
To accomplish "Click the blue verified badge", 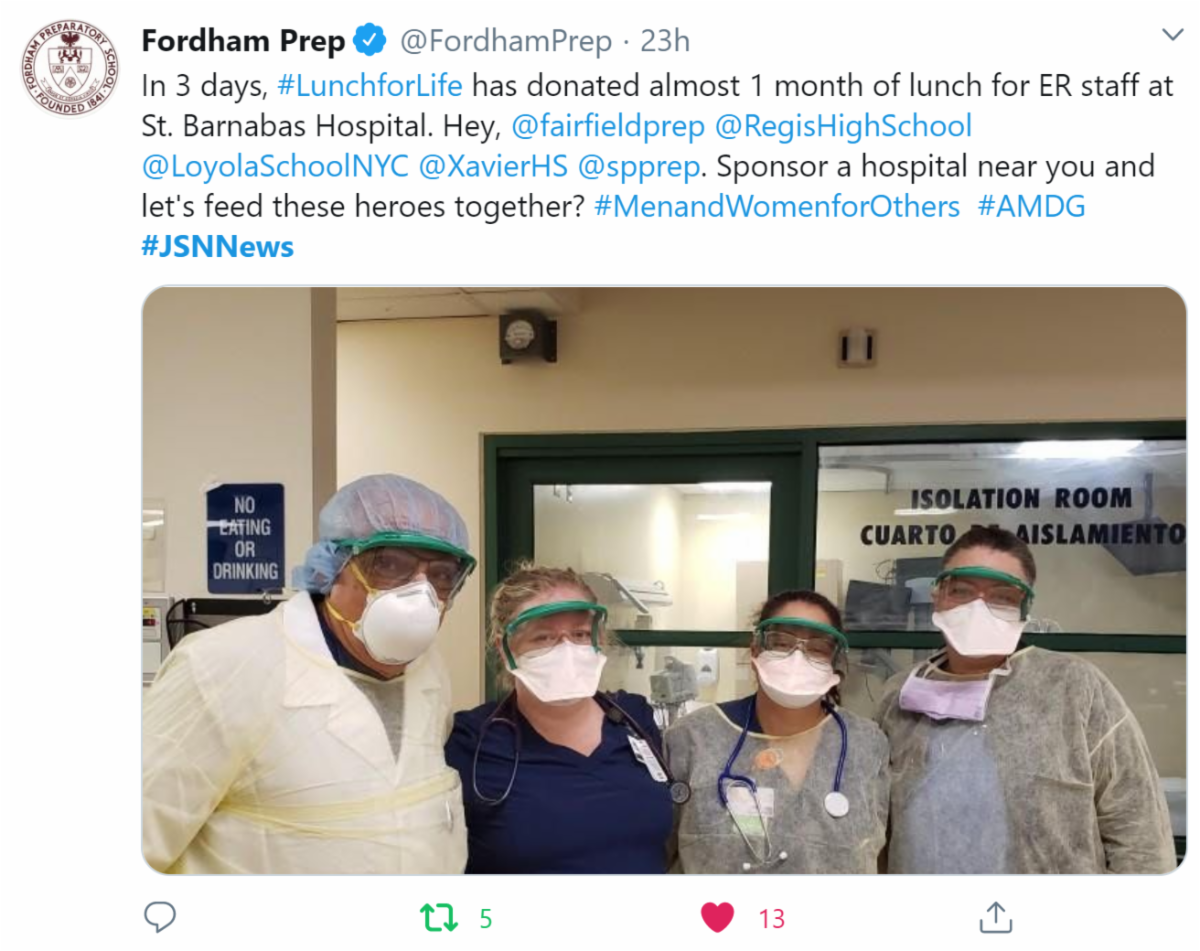I will [371, 42].
